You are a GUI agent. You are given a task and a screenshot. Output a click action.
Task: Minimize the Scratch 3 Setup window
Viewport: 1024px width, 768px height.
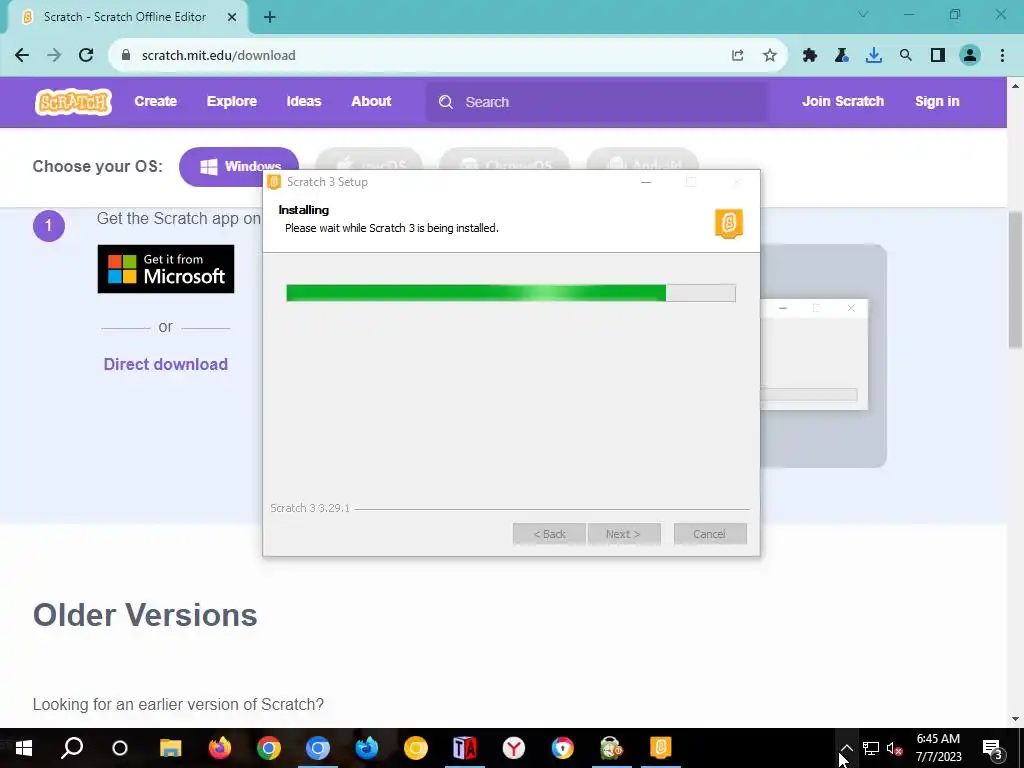coord(646,182)
